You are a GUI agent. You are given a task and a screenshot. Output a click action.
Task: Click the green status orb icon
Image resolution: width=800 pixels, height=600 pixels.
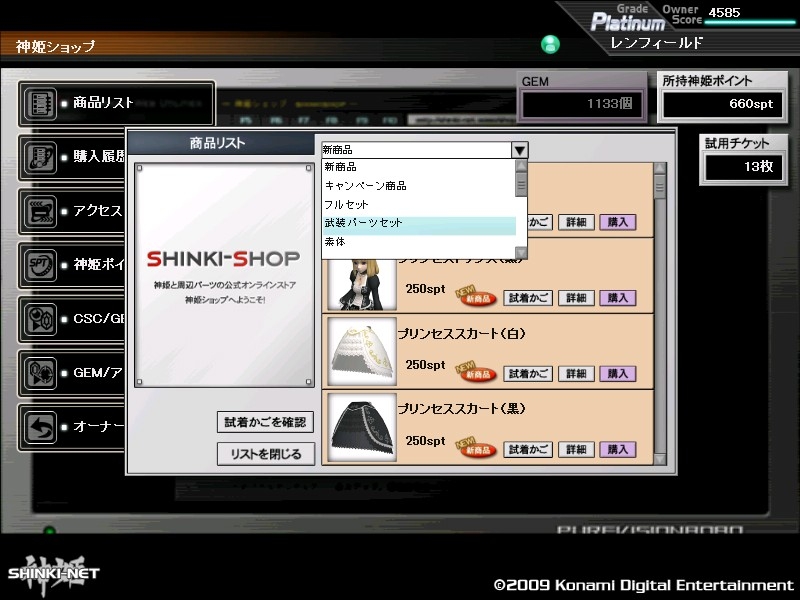tap(550, 44)
